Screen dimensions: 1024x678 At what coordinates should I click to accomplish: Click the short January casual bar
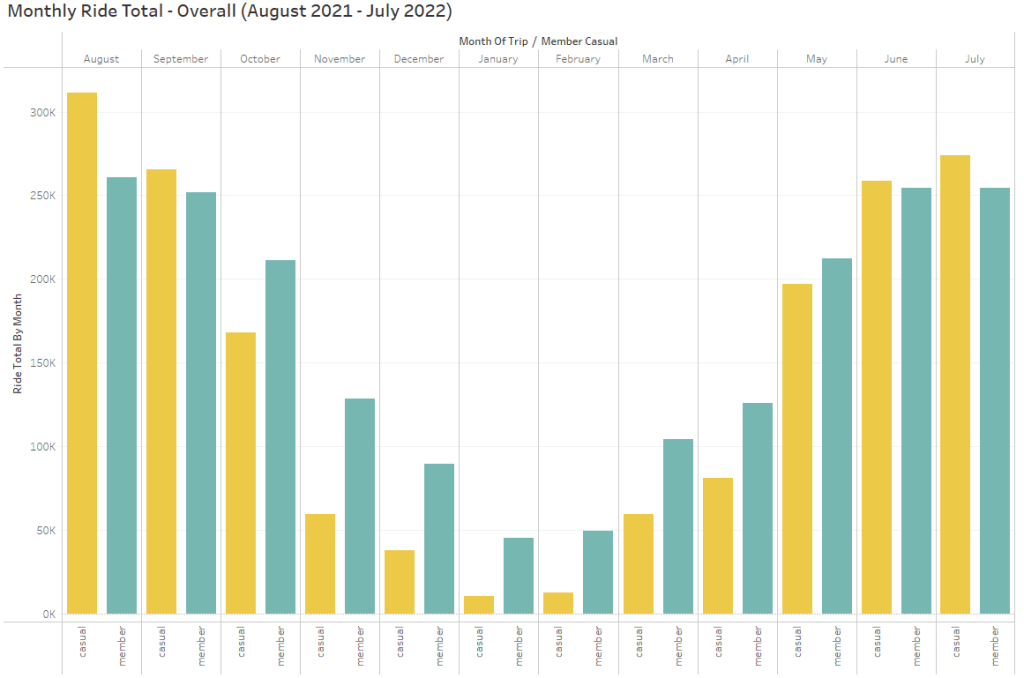479,604
